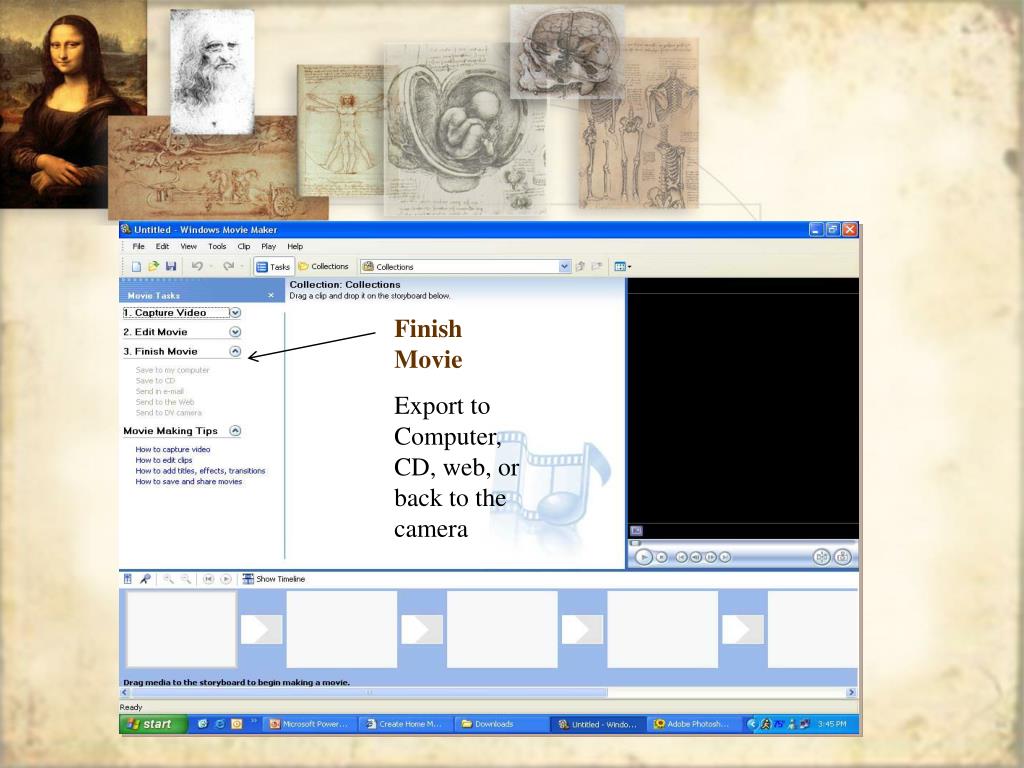Click the New Collection Folder icon

[596, 266]
